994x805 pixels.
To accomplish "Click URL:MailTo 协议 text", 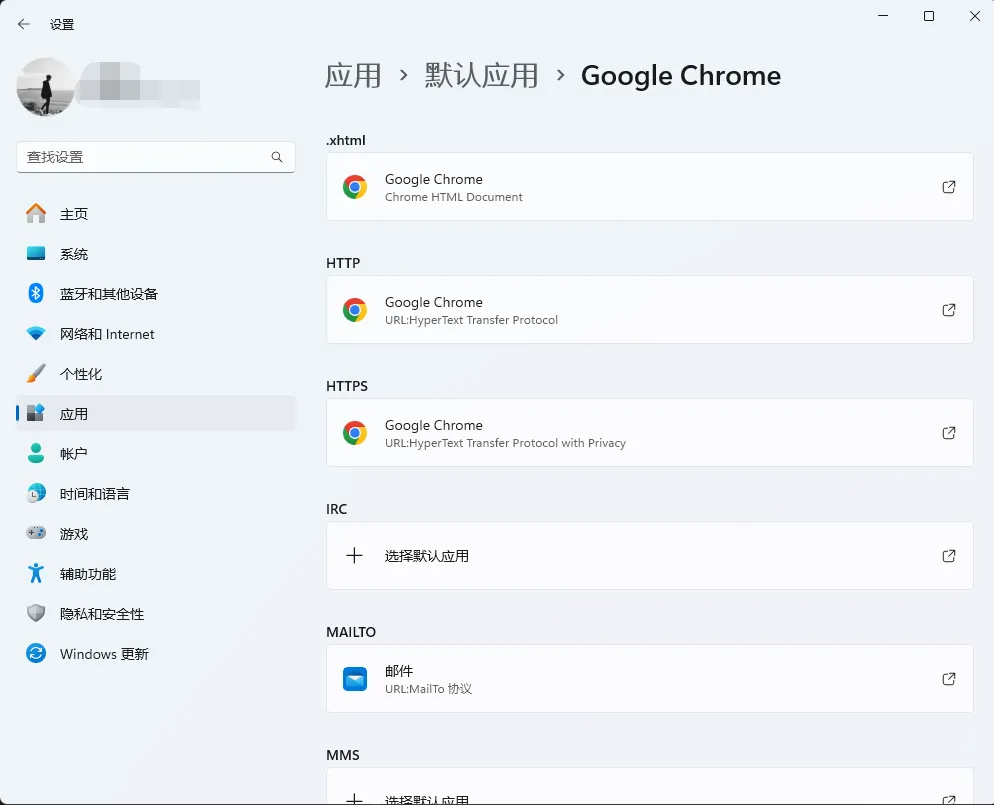I will (429, 689).
